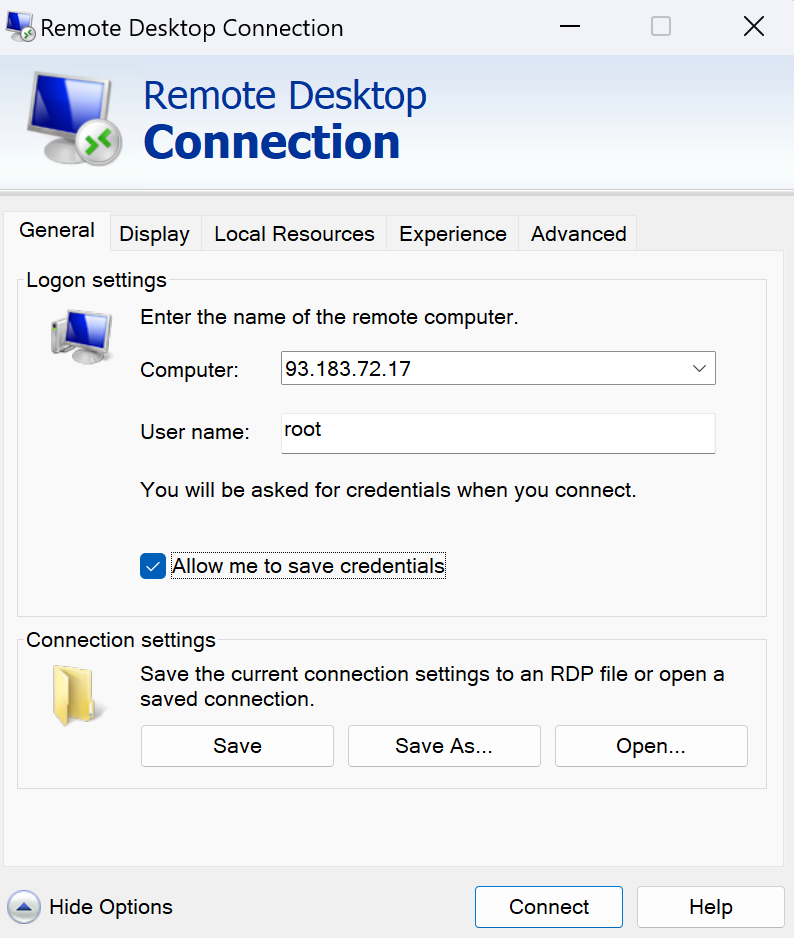The image size is (794, 938).
Task: Toggle Allow me to save credentials checkbox
Action: pos(153,566)
